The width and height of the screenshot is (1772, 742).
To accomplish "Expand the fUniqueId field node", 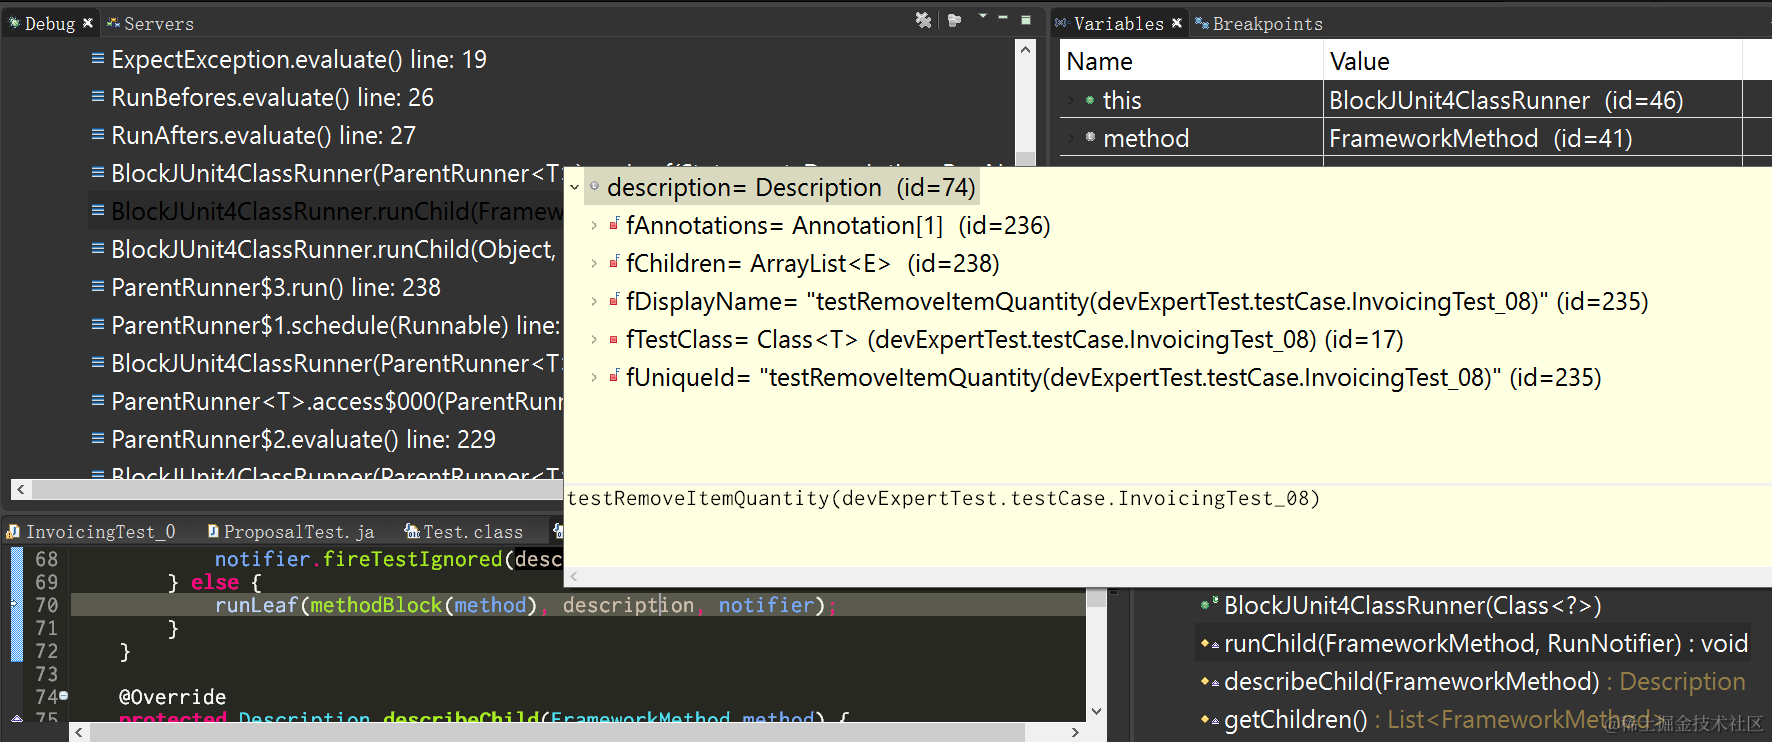I will pos(594,378).
